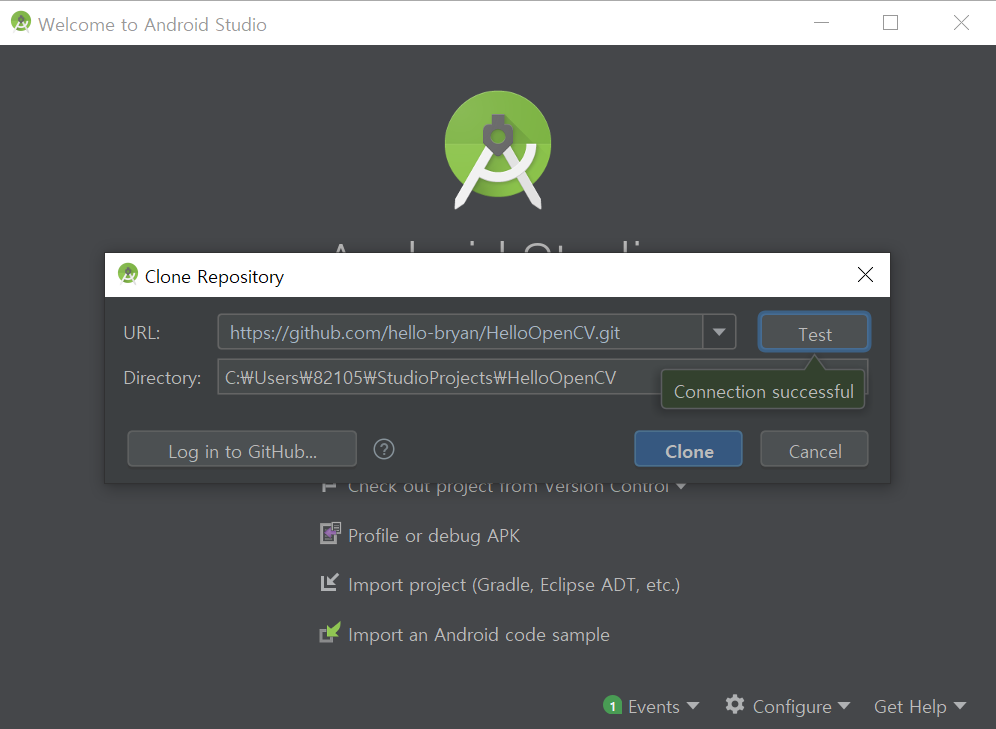Close the Welcome to Android Studio window
Viewport: 996px width, 729px height.
(961, 22)
